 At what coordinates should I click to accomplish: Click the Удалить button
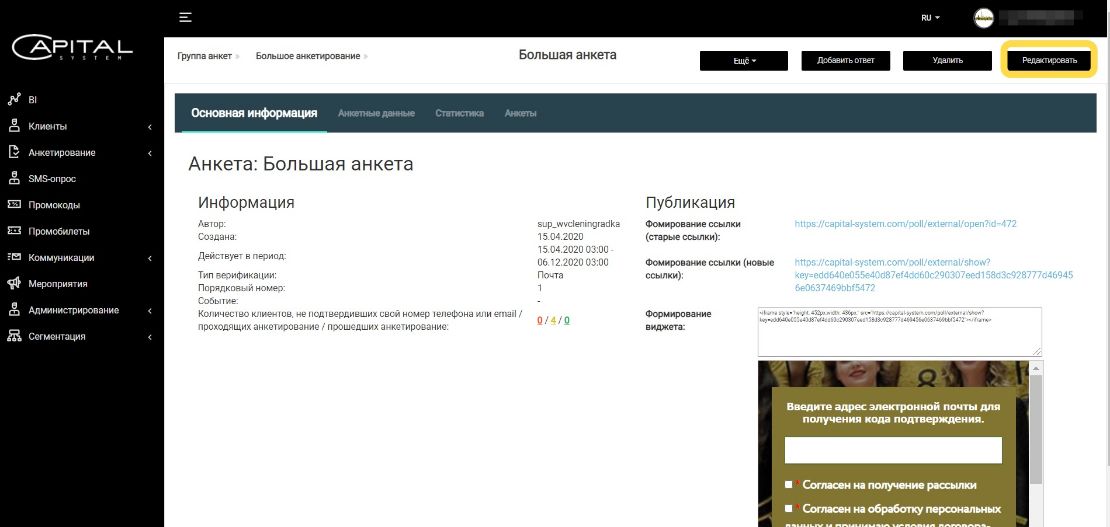coord(947,61)
